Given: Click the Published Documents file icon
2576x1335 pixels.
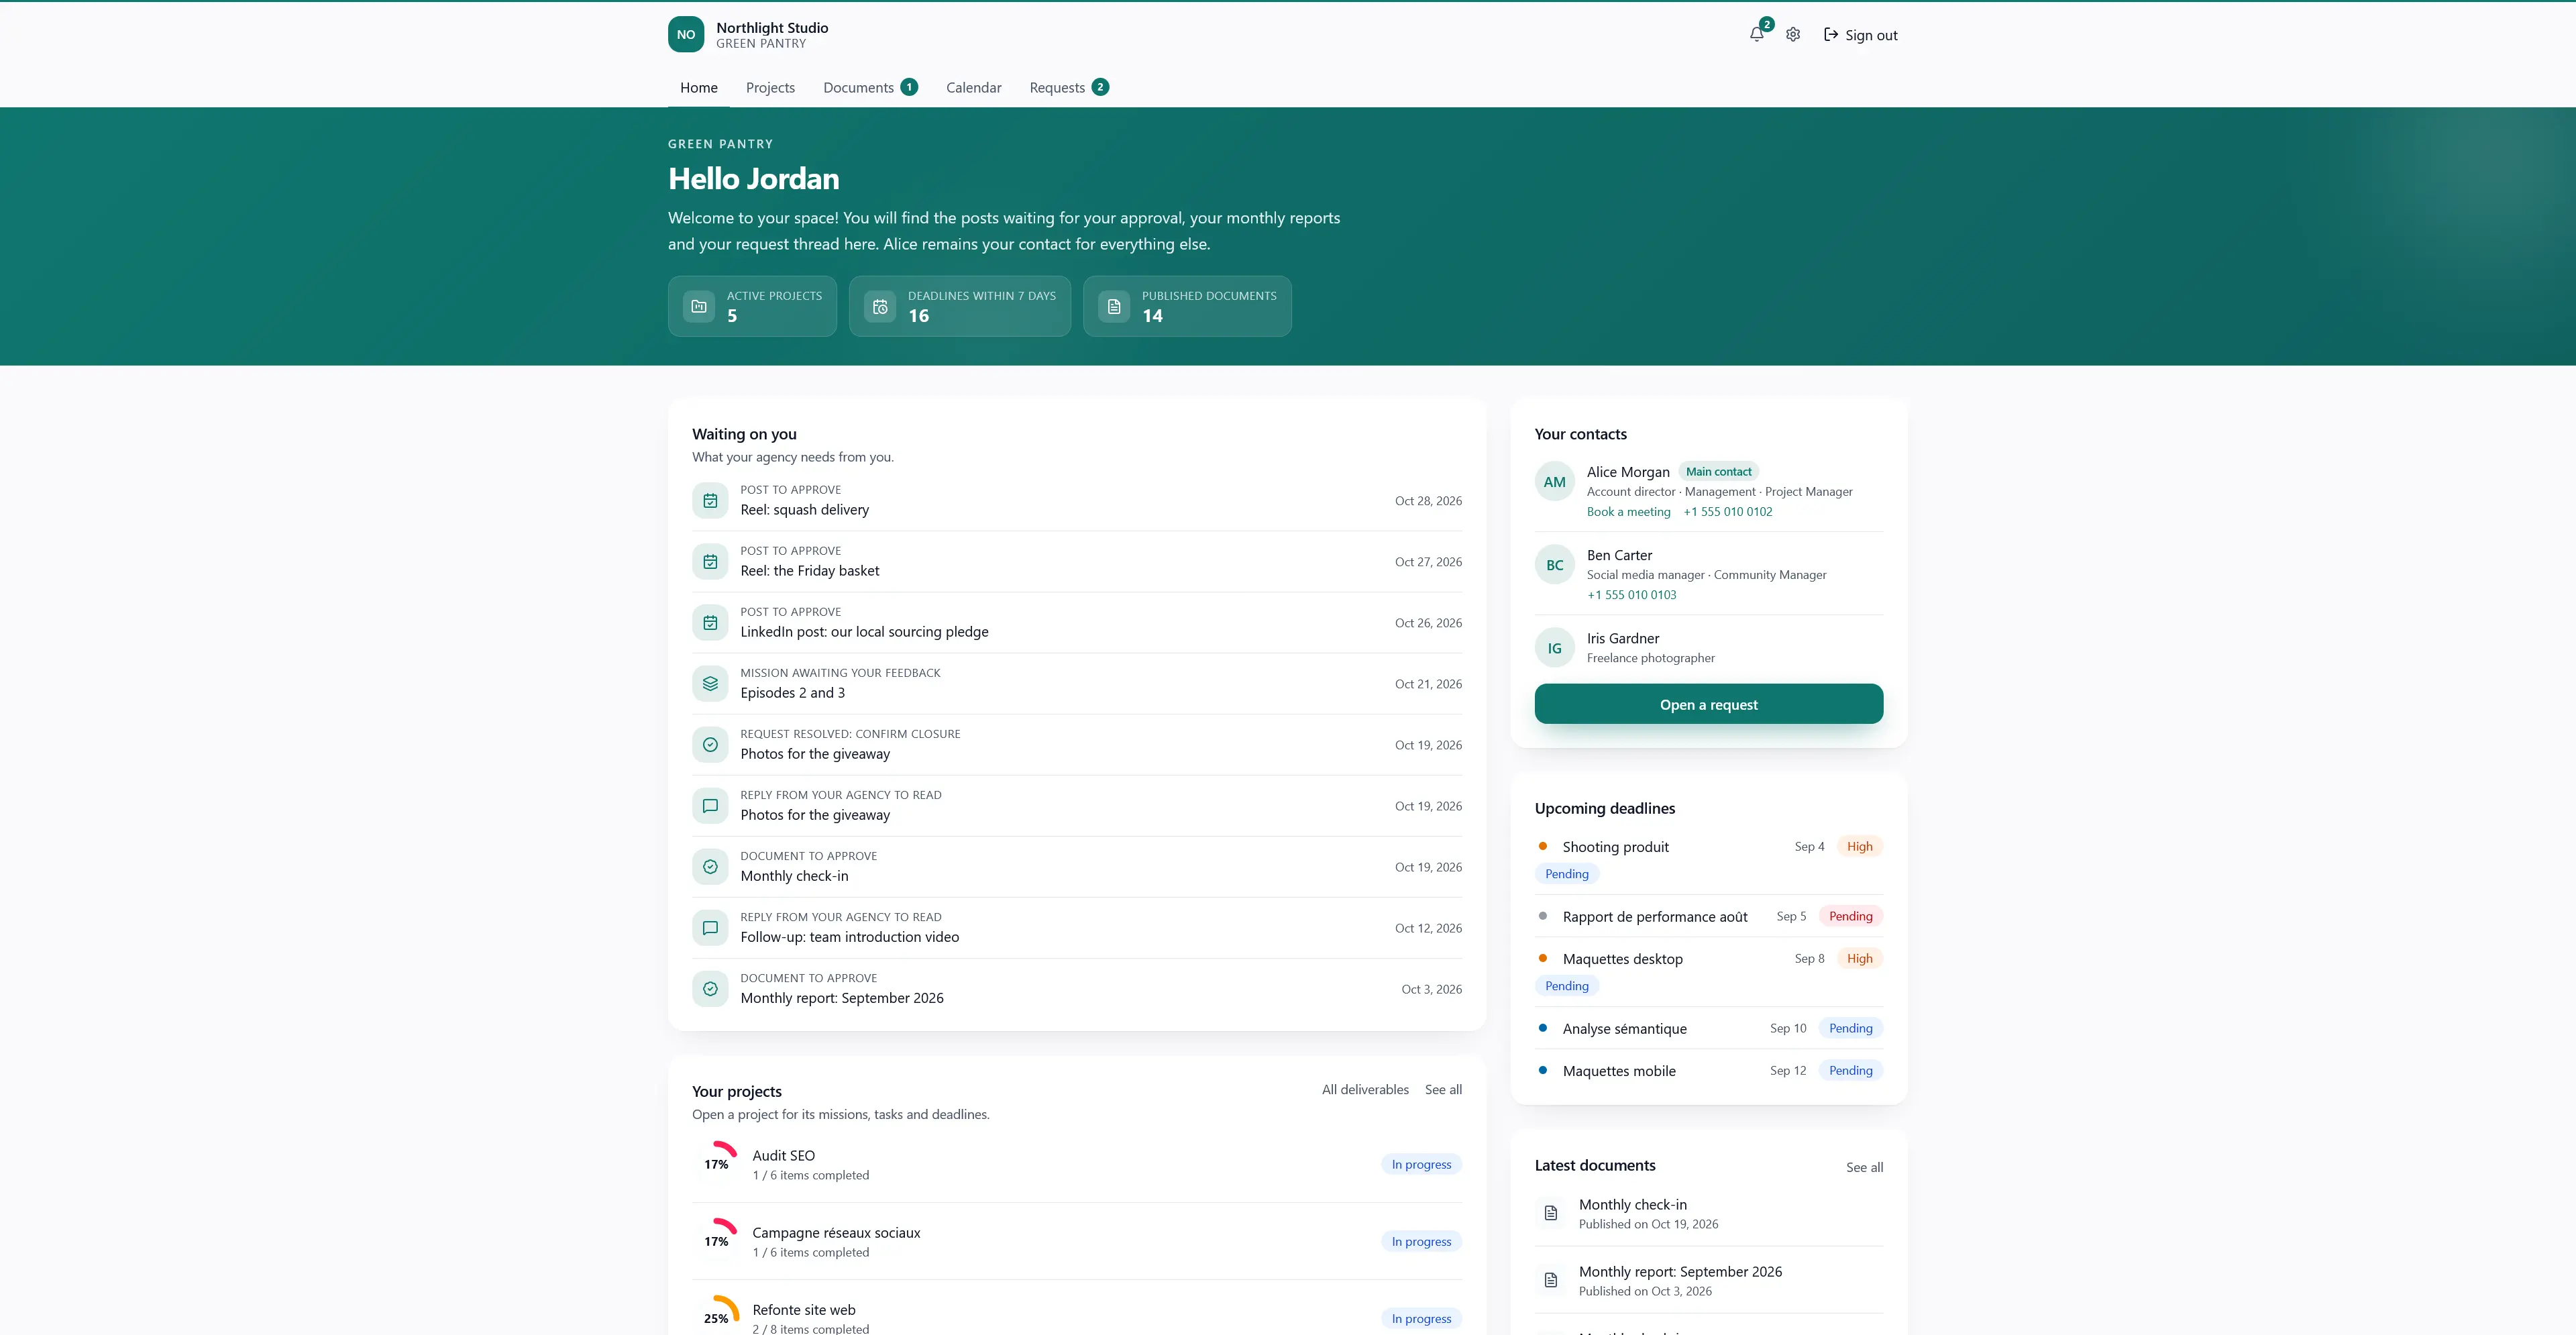Looking at the screenshot, I should (x=1114, y=306).
